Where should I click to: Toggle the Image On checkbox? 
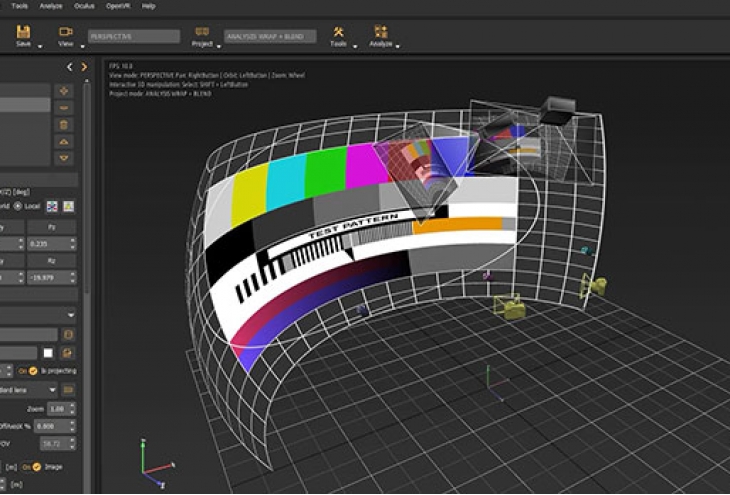point(37,467)
